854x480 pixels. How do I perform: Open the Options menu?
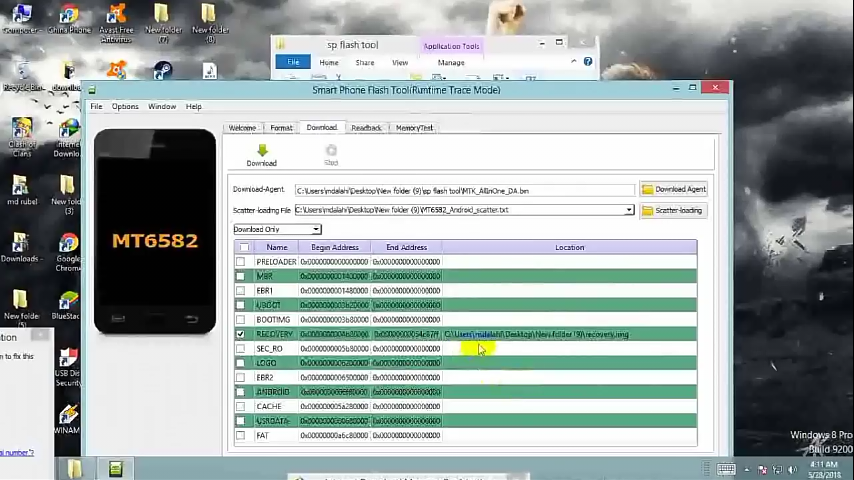coord(125,106)
